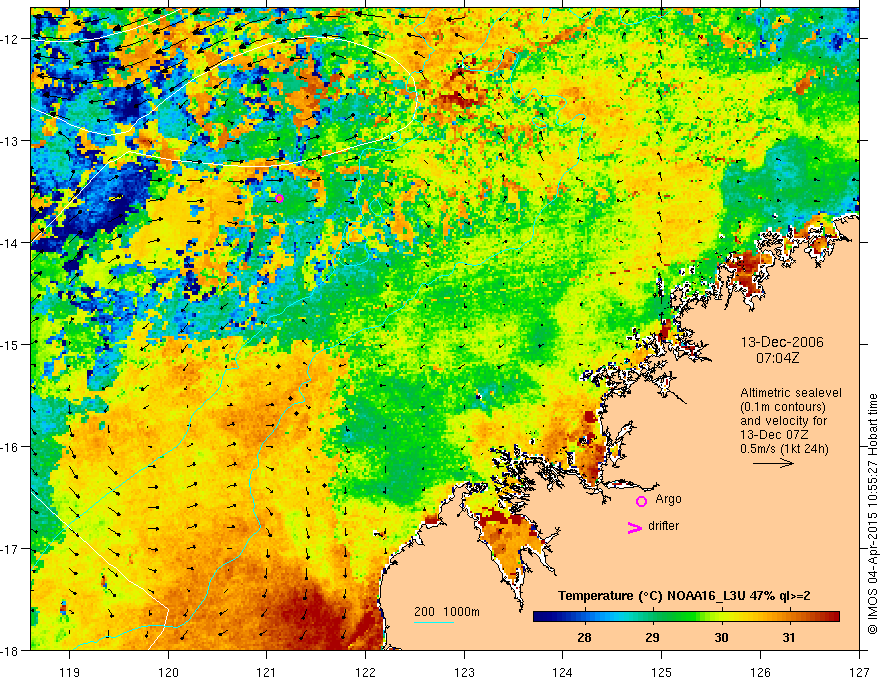Click the magenta drifter arrow legend symbol

tap(635, 527)
